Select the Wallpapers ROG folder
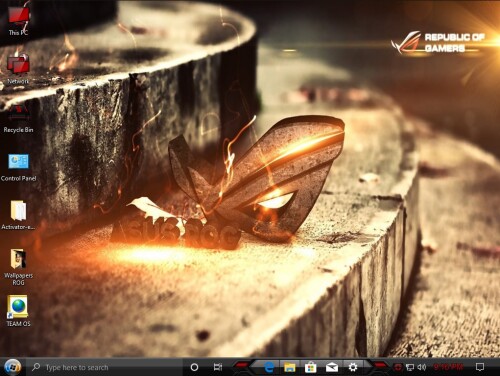This screenshot has width=500, height=376. point(18,267)
